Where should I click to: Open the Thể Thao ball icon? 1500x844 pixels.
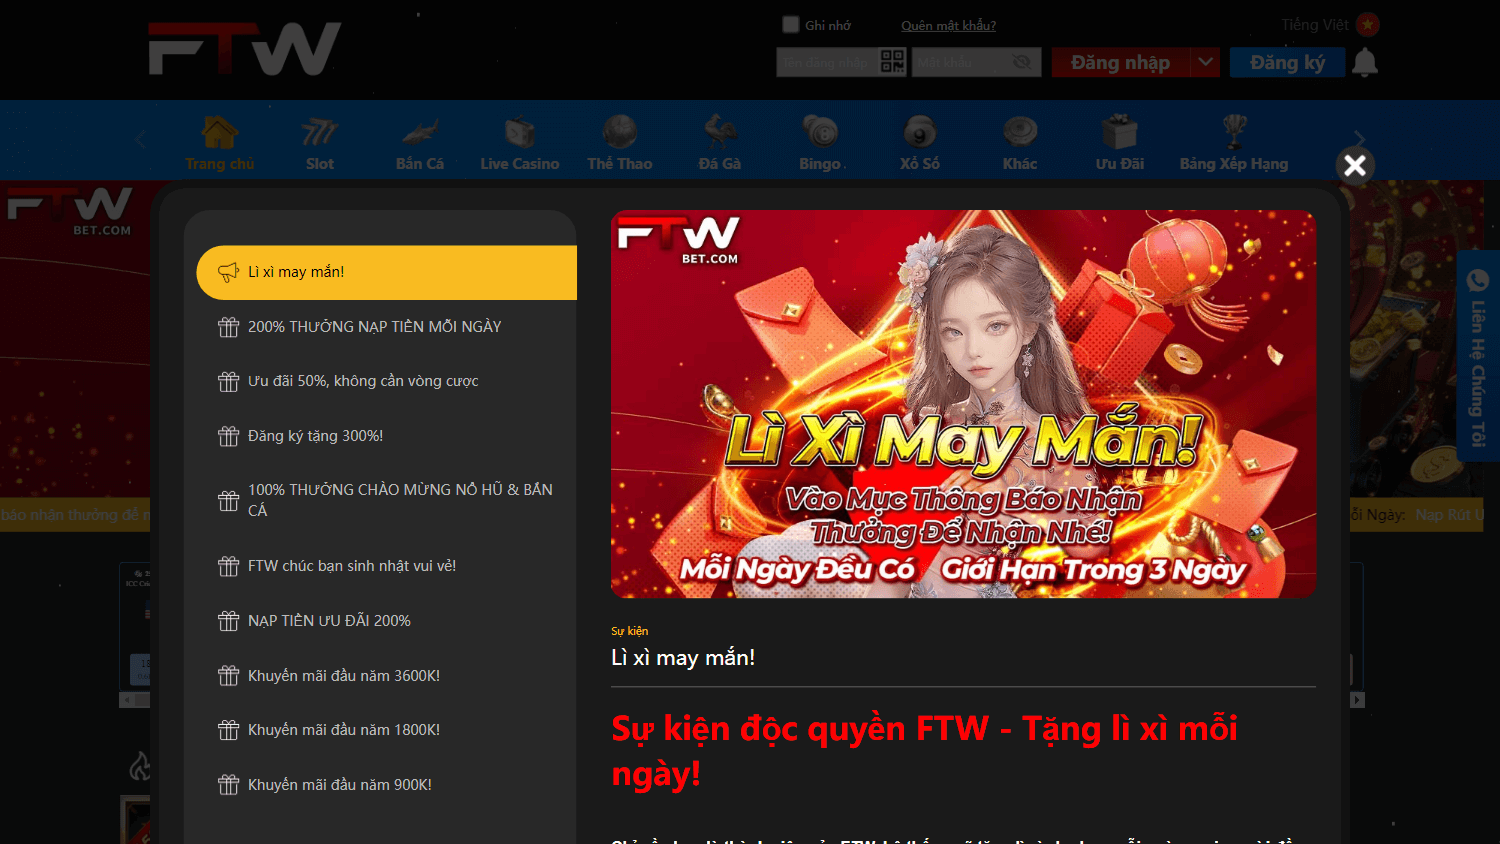(x=620, y=132)
